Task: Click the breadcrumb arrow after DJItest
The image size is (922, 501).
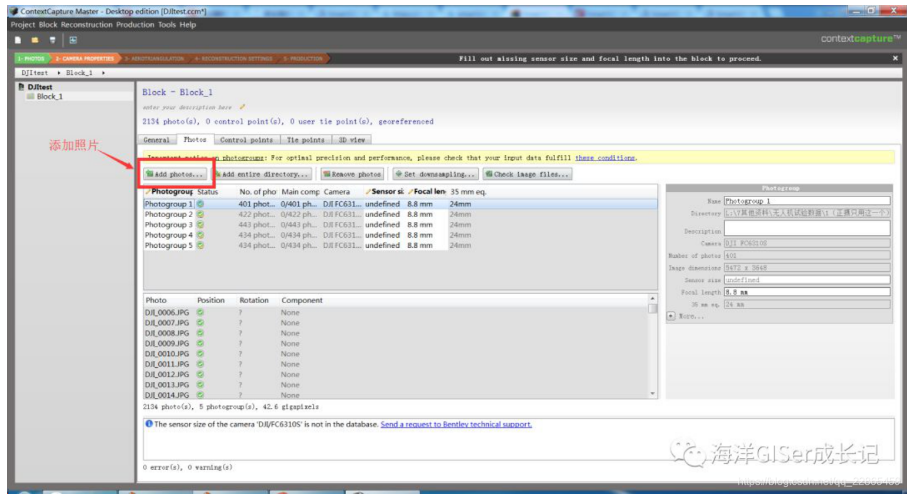Action: (59, 73)
